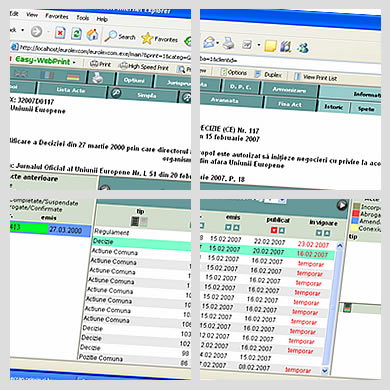
Task: Open the Home page icon
Action: (x=92, y=34)
